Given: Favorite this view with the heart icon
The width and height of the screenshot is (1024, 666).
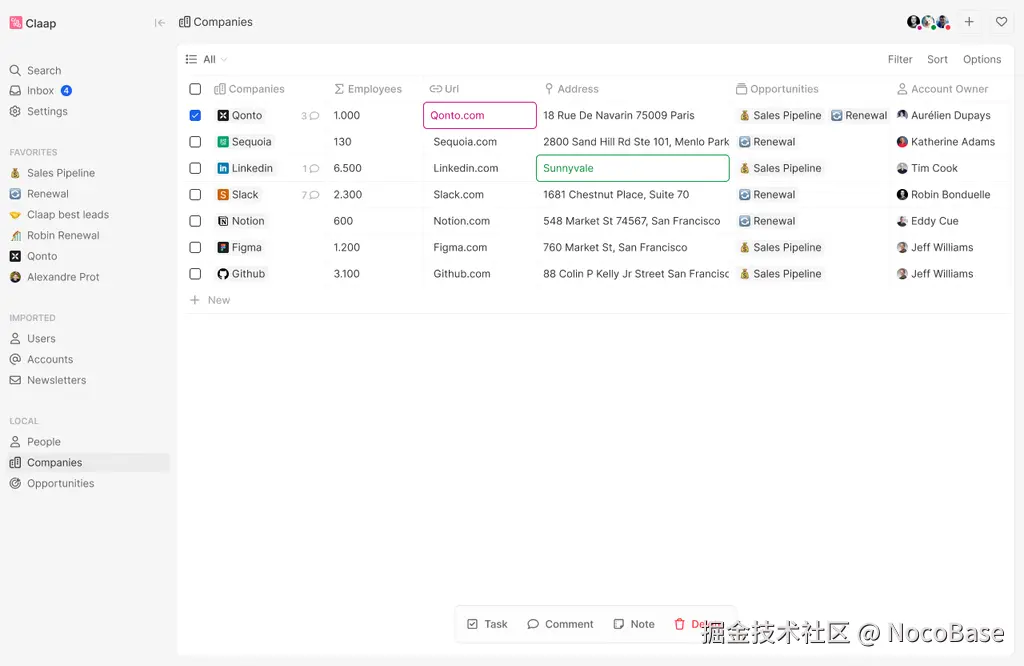Looking at the screenshot, I should click(x=1001, y=22).
